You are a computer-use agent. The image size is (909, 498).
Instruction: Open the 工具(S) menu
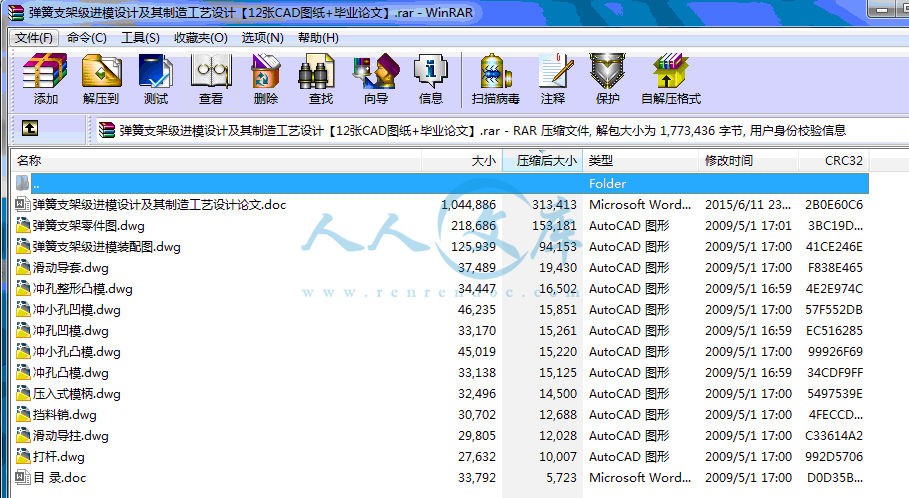click(140, 38)
